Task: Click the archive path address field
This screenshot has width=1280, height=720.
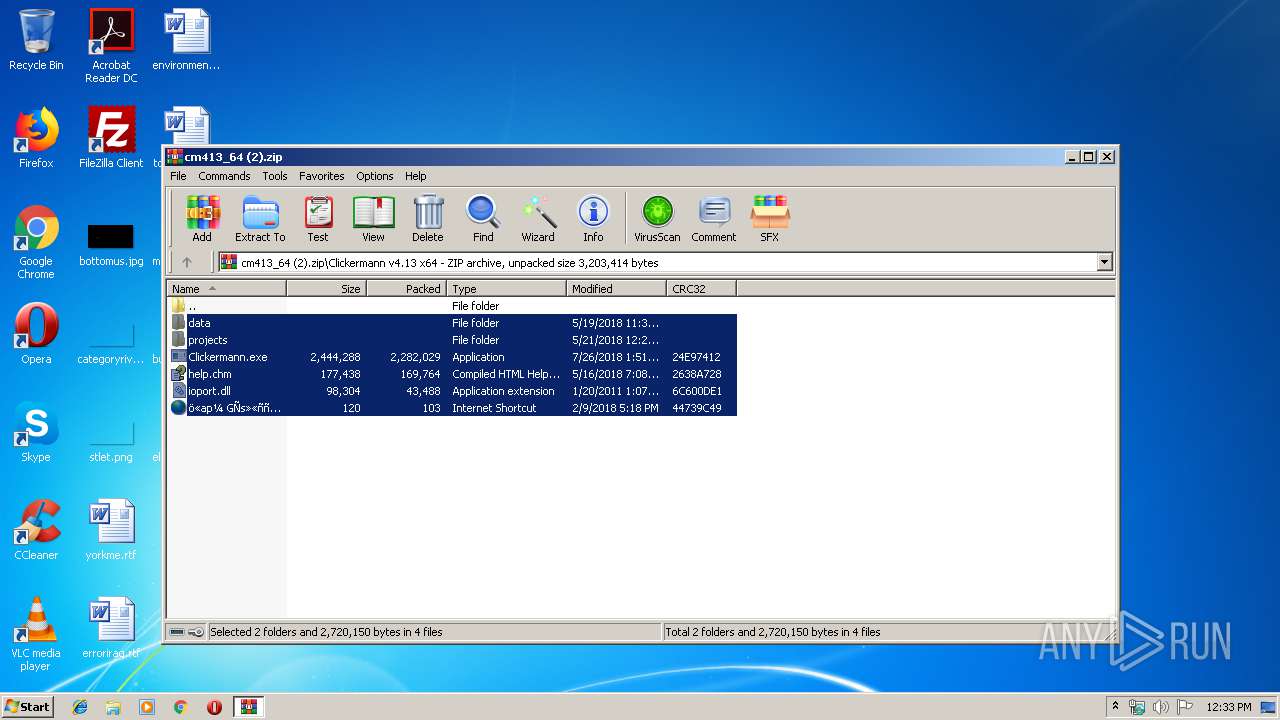Action: 657,262
